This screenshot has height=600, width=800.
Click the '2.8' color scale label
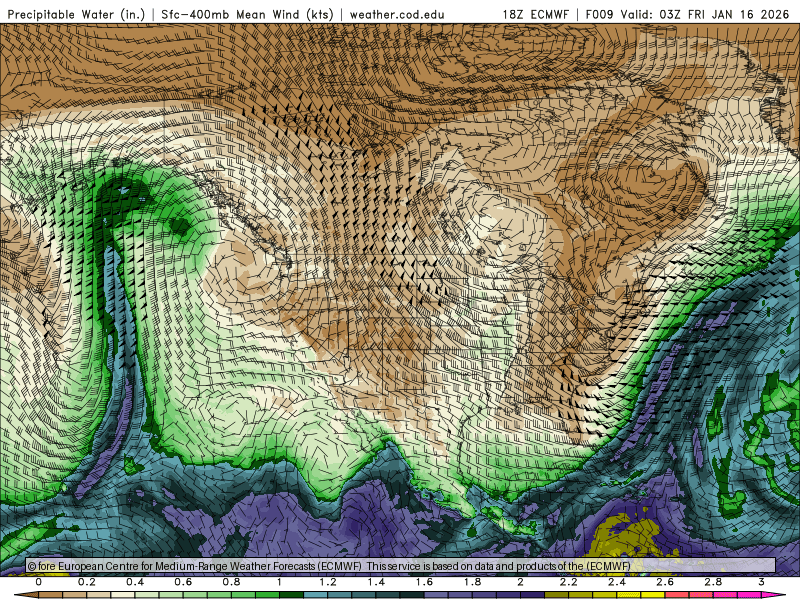(713, 582)
